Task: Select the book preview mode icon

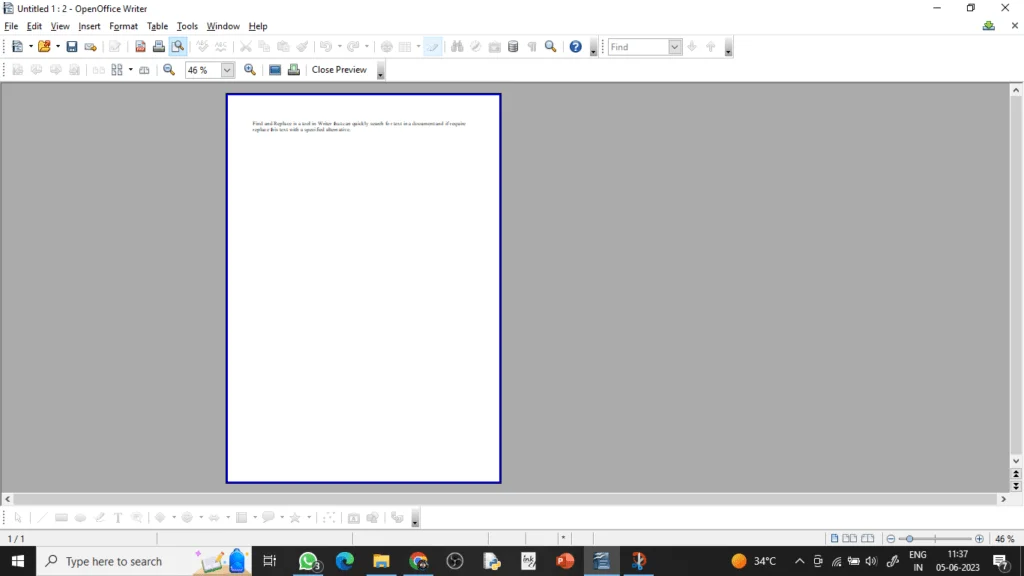Action: tap(144, 70)
